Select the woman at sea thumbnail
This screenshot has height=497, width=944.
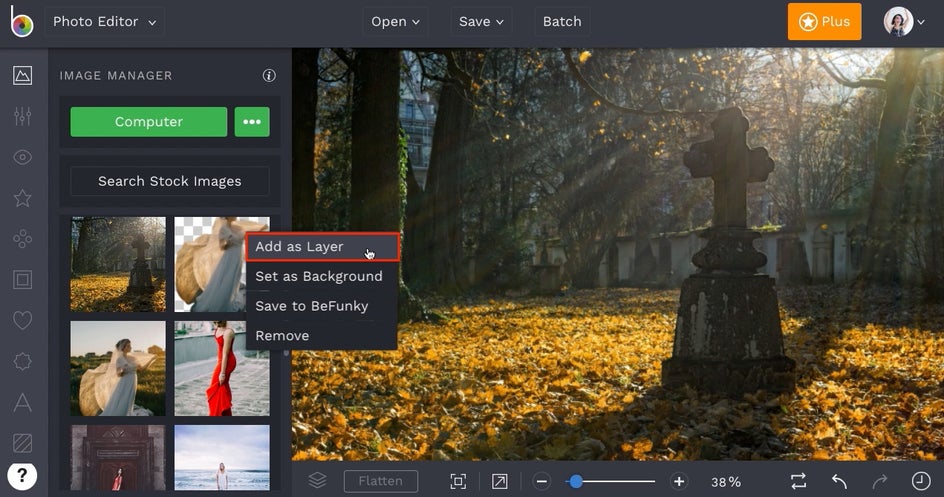222,458
